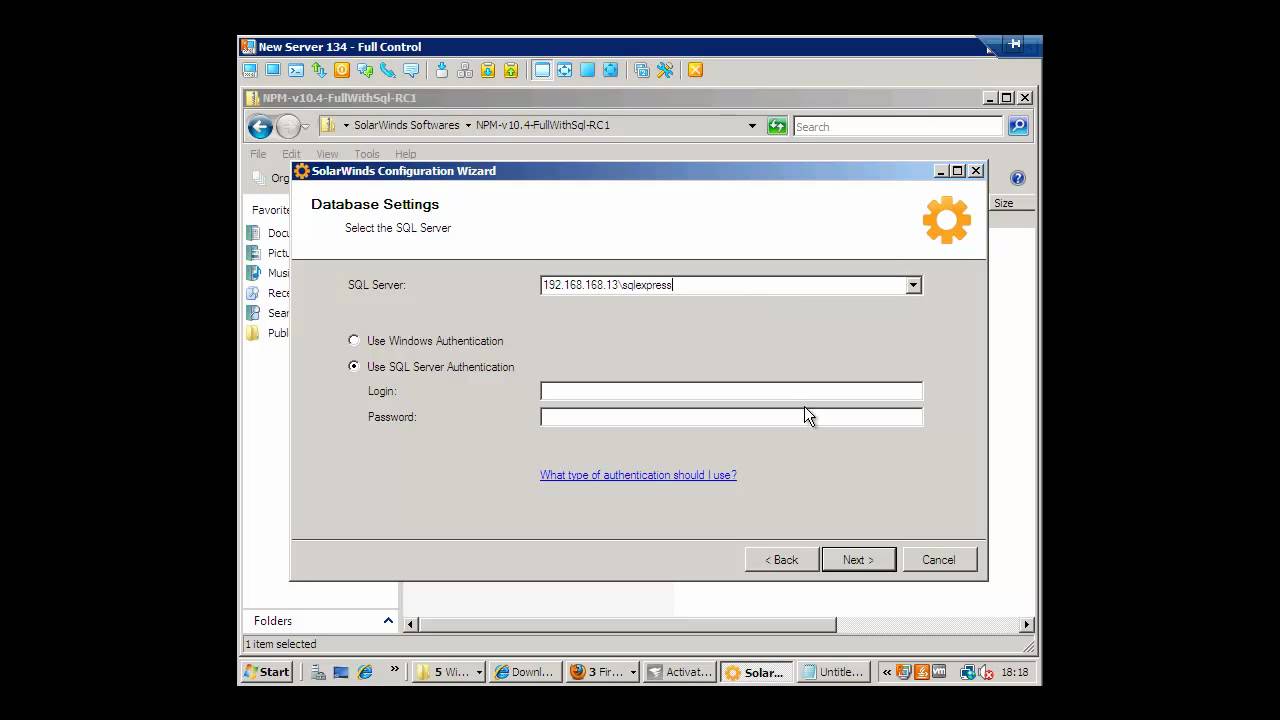The width and height of the screenshot is (1280, 720).
Task: Click the VMware tools tray icon
Action: pos(939,672)
